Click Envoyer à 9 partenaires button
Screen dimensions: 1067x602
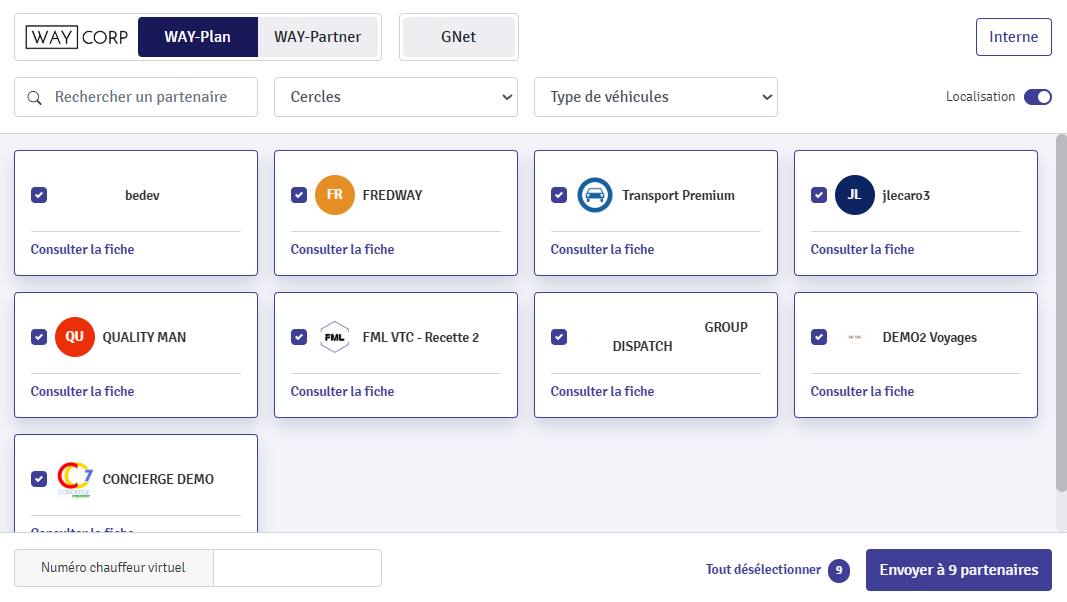(959, 570)
